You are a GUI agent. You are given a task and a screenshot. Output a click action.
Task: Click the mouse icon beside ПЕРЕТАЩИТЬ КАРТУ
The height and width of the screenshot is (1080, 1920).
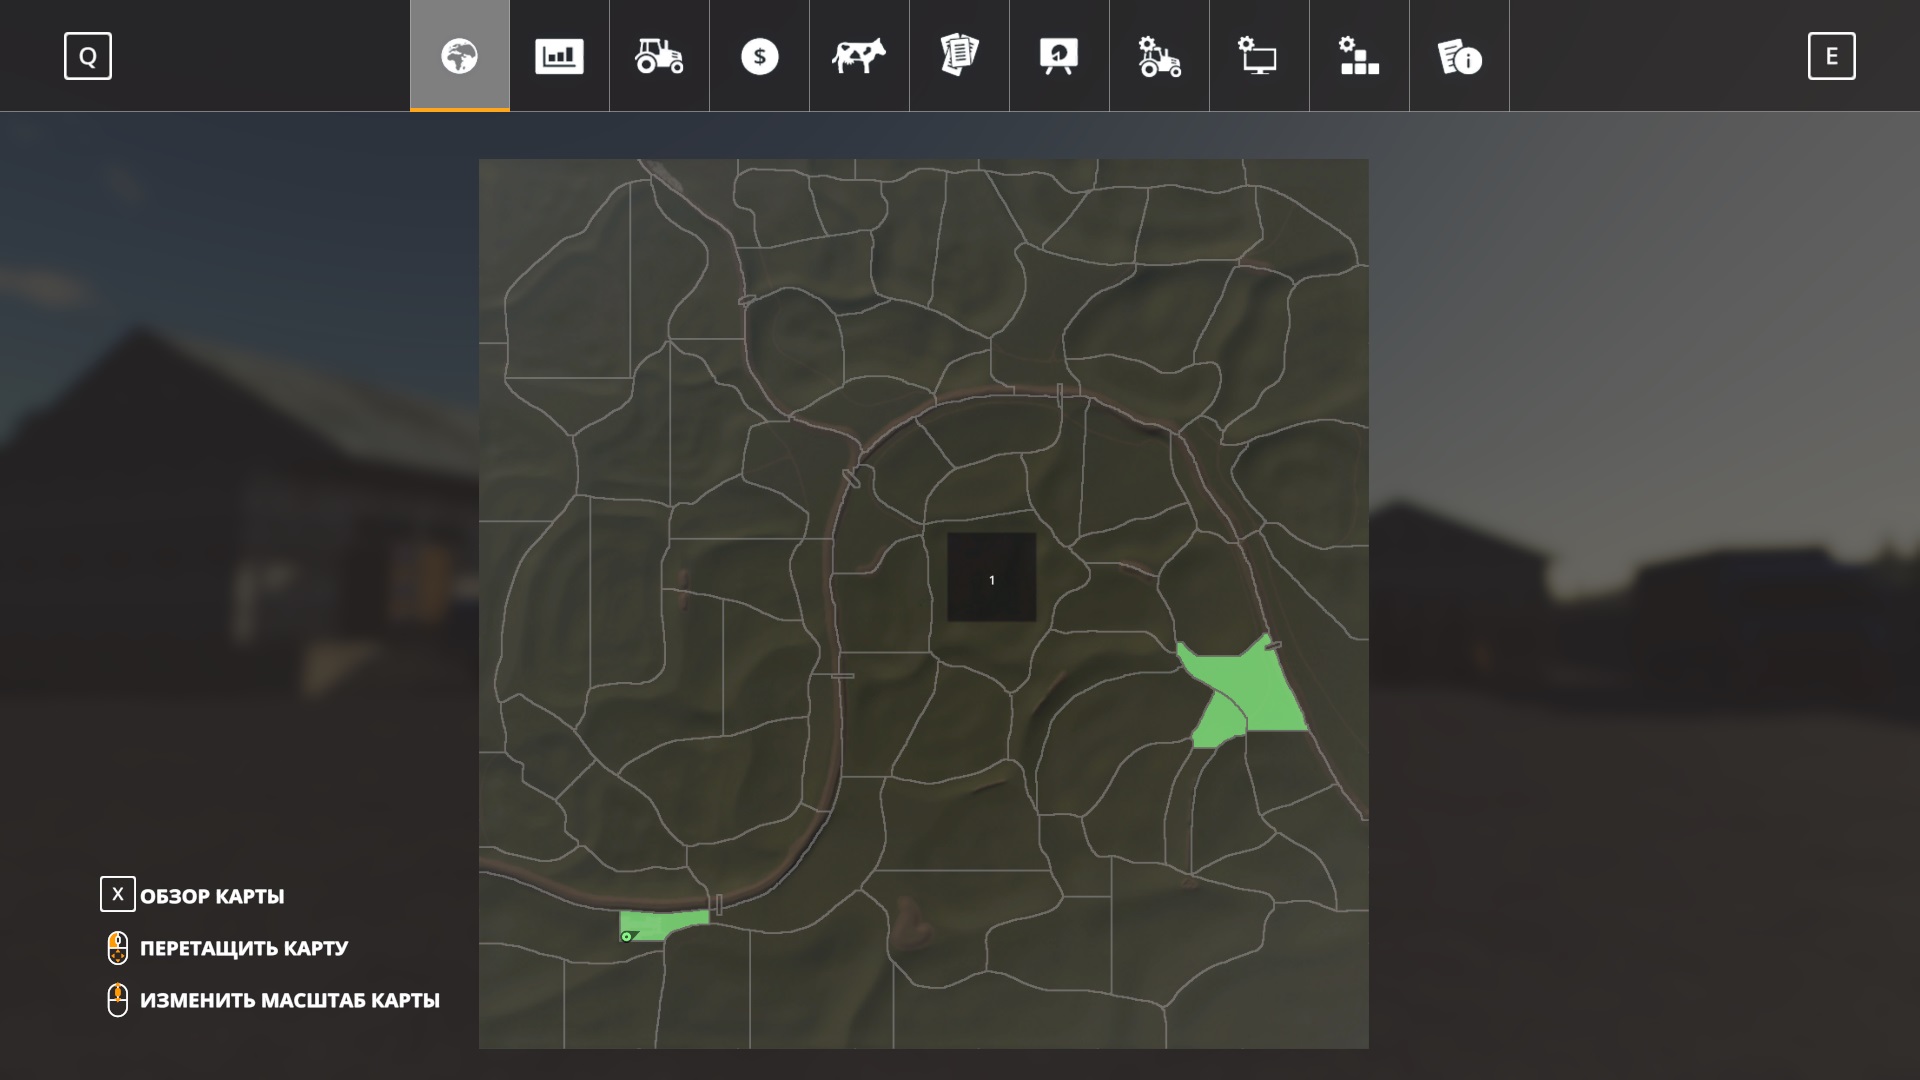tap(118, 948)
